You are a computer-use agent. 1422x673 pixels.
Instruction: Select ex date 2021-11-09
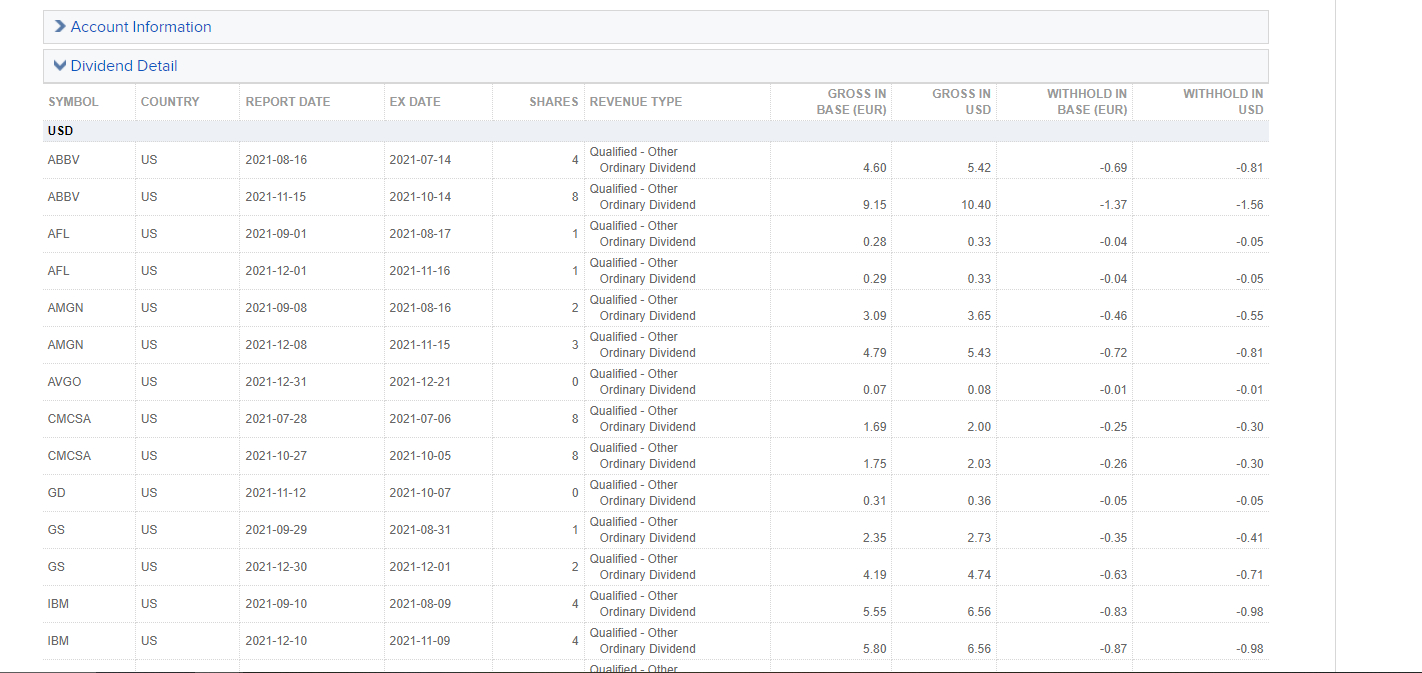click(x=420, y=641)
